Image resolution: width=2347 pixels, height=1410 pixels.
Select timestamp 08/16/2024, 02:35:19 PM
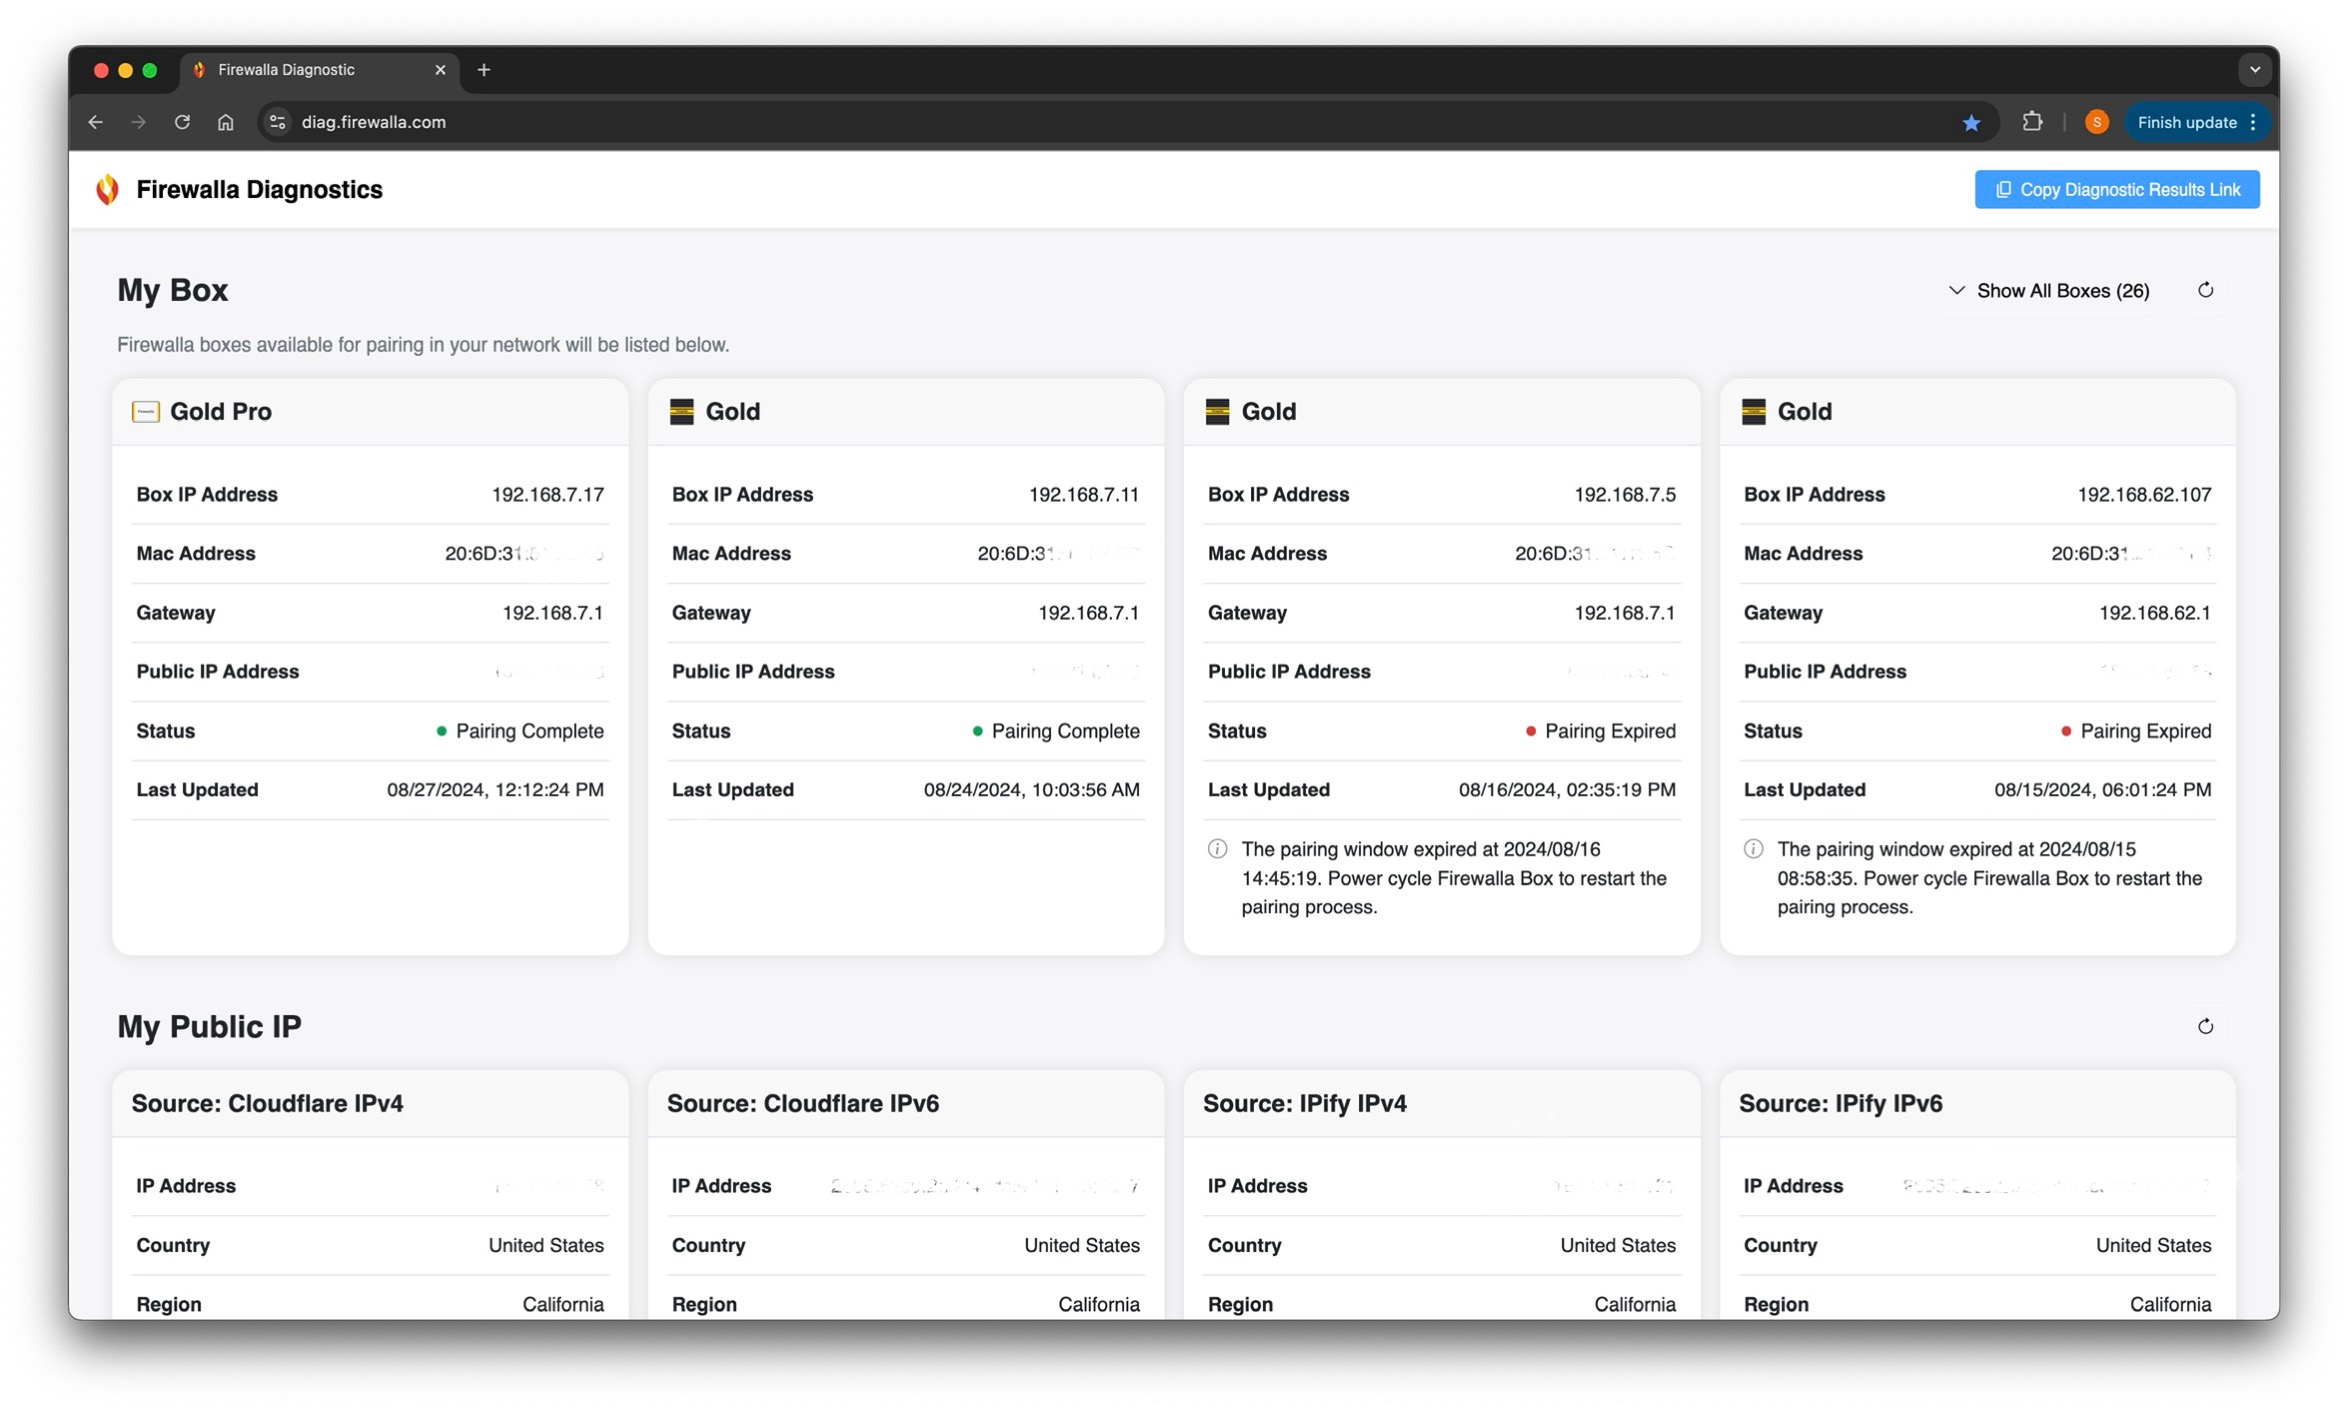tap(1566, 789)
